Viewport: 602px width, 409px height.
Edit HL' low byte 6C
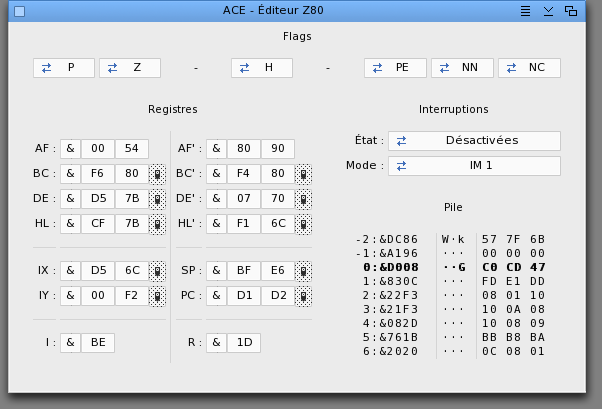pyautogui.click(x=278, y=224)
